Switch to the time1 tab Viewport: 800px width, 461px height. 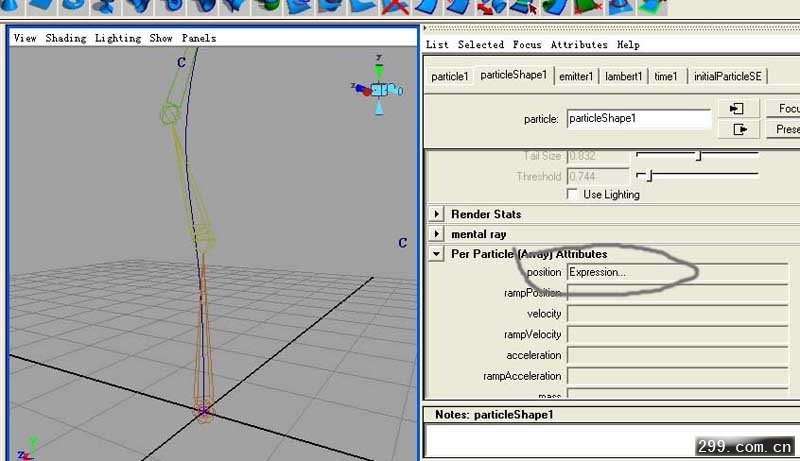[x=666, y=76]
